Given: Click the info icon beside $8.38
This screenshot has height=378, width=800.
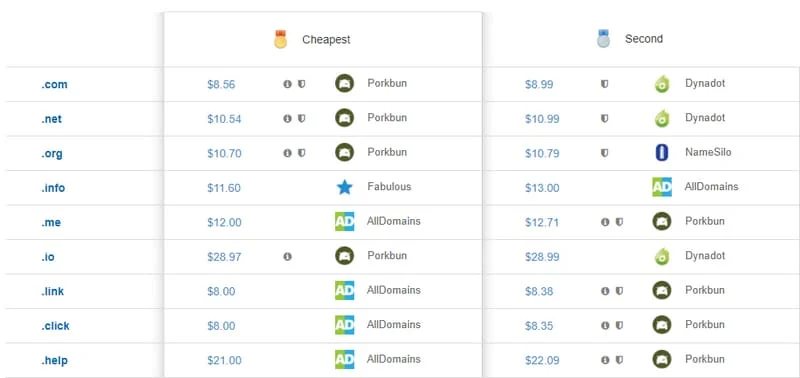Looking at the screenshot, I should point(605,291).
